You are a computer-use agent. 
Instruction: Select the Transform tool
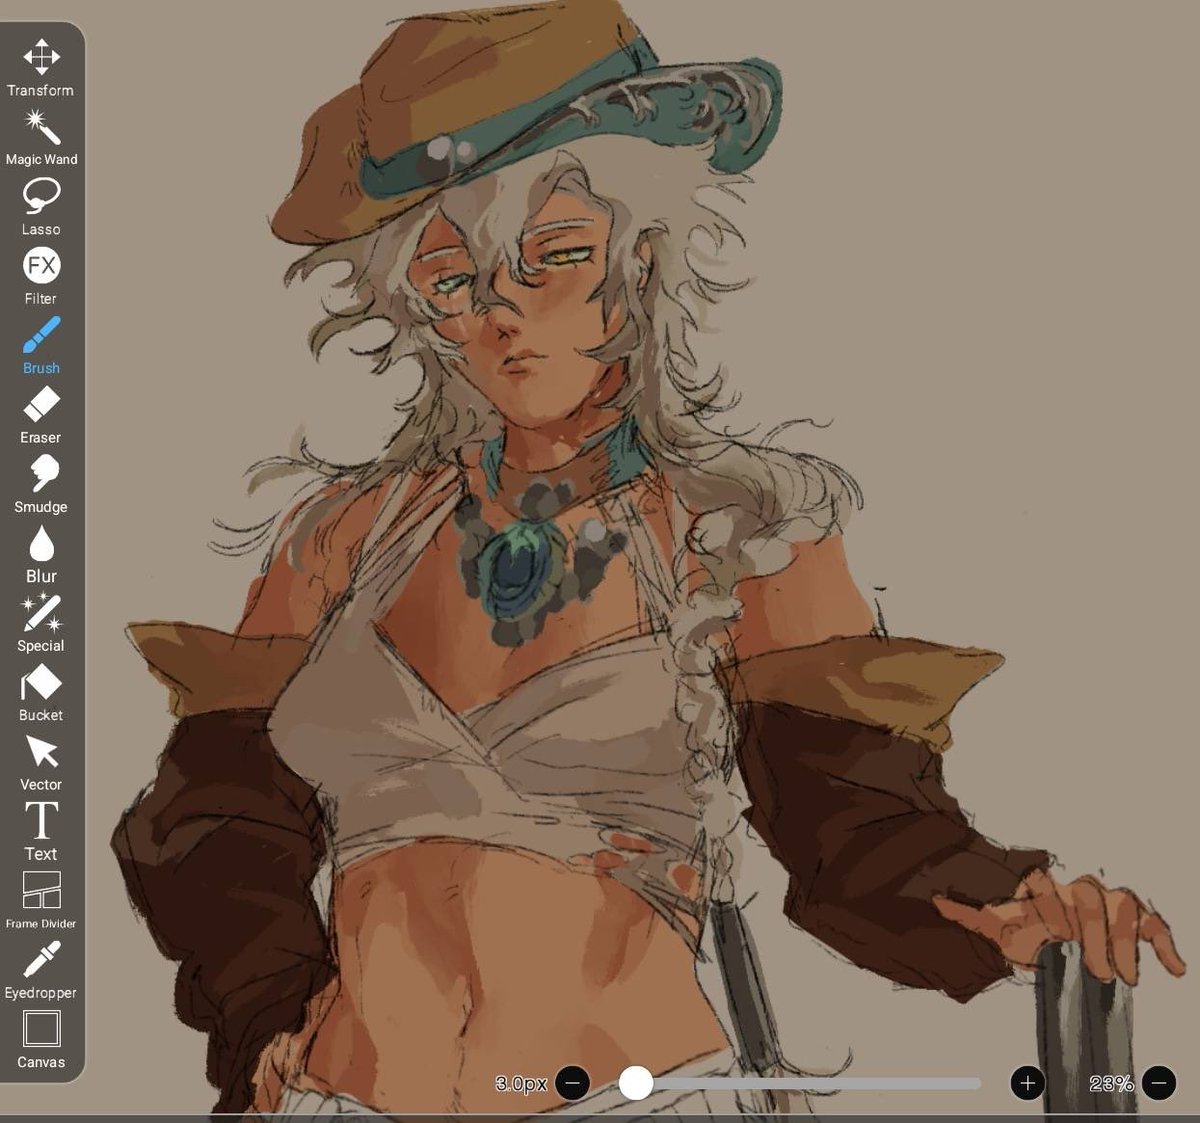pyautogui.click(x=41, y=68)
